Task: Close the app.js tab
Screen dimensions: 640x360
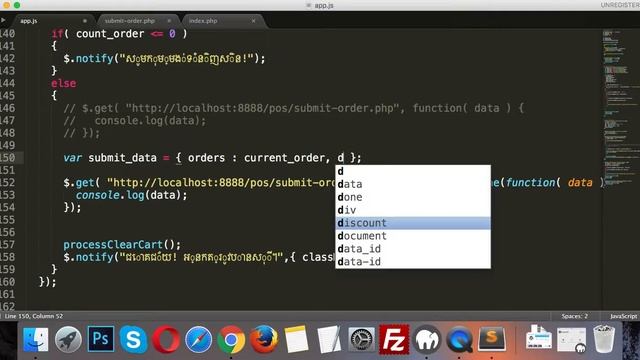Action: [x=85, y=21]
